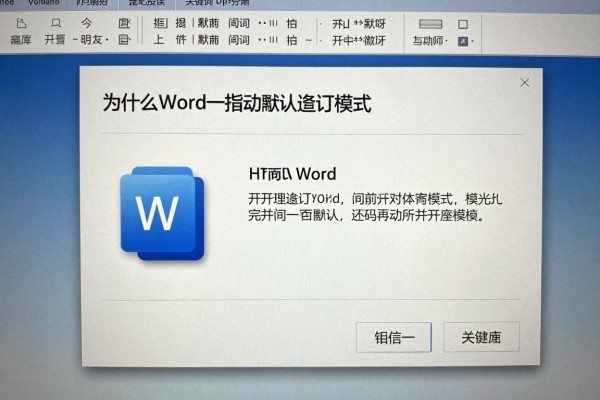Click the body line starting with 开开理逄订
Viewport: 600px width, 400px height.
pyautogui.click(x=375, y=199)
